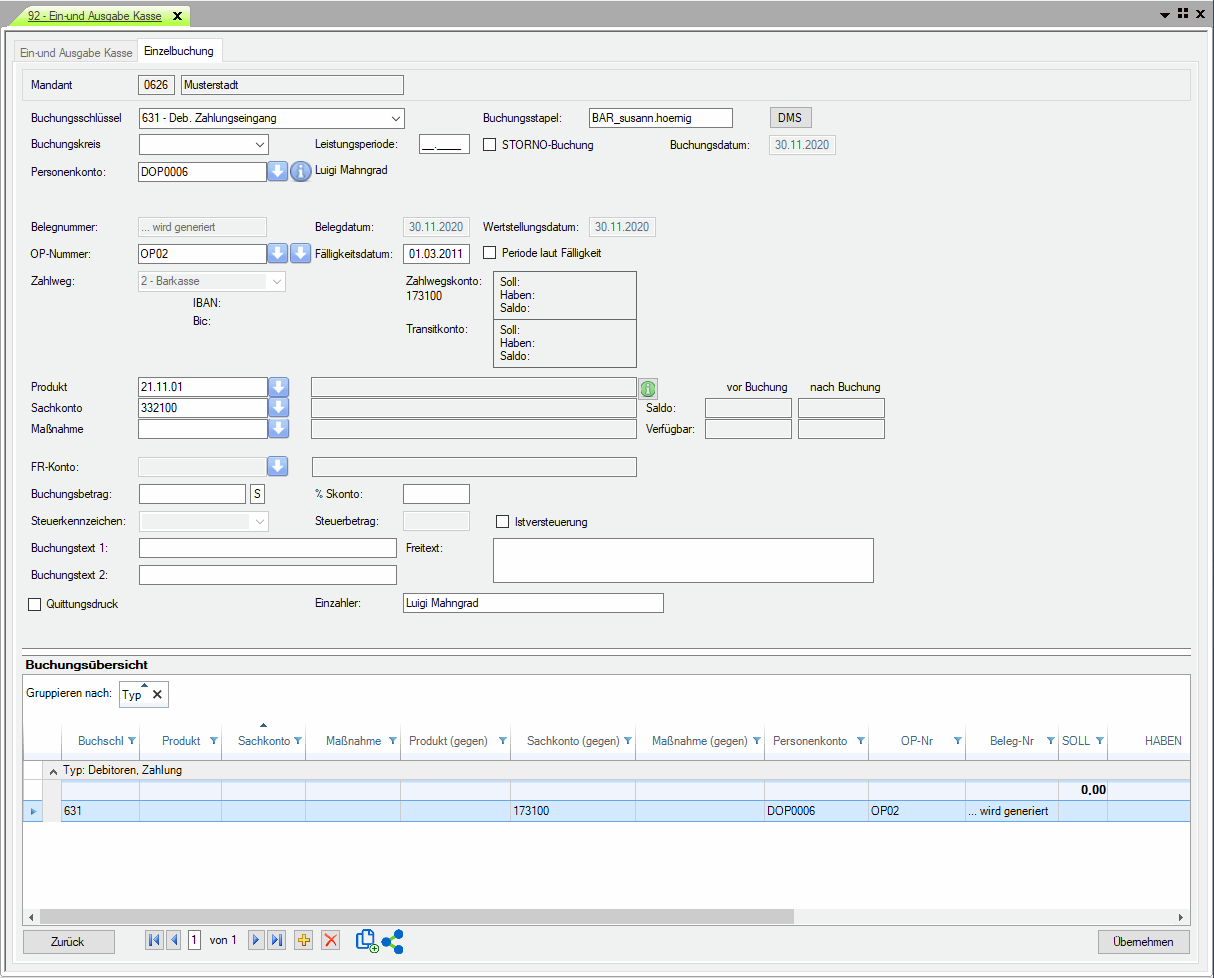Open the filter on the Produkt column

(x=213, y=741)
